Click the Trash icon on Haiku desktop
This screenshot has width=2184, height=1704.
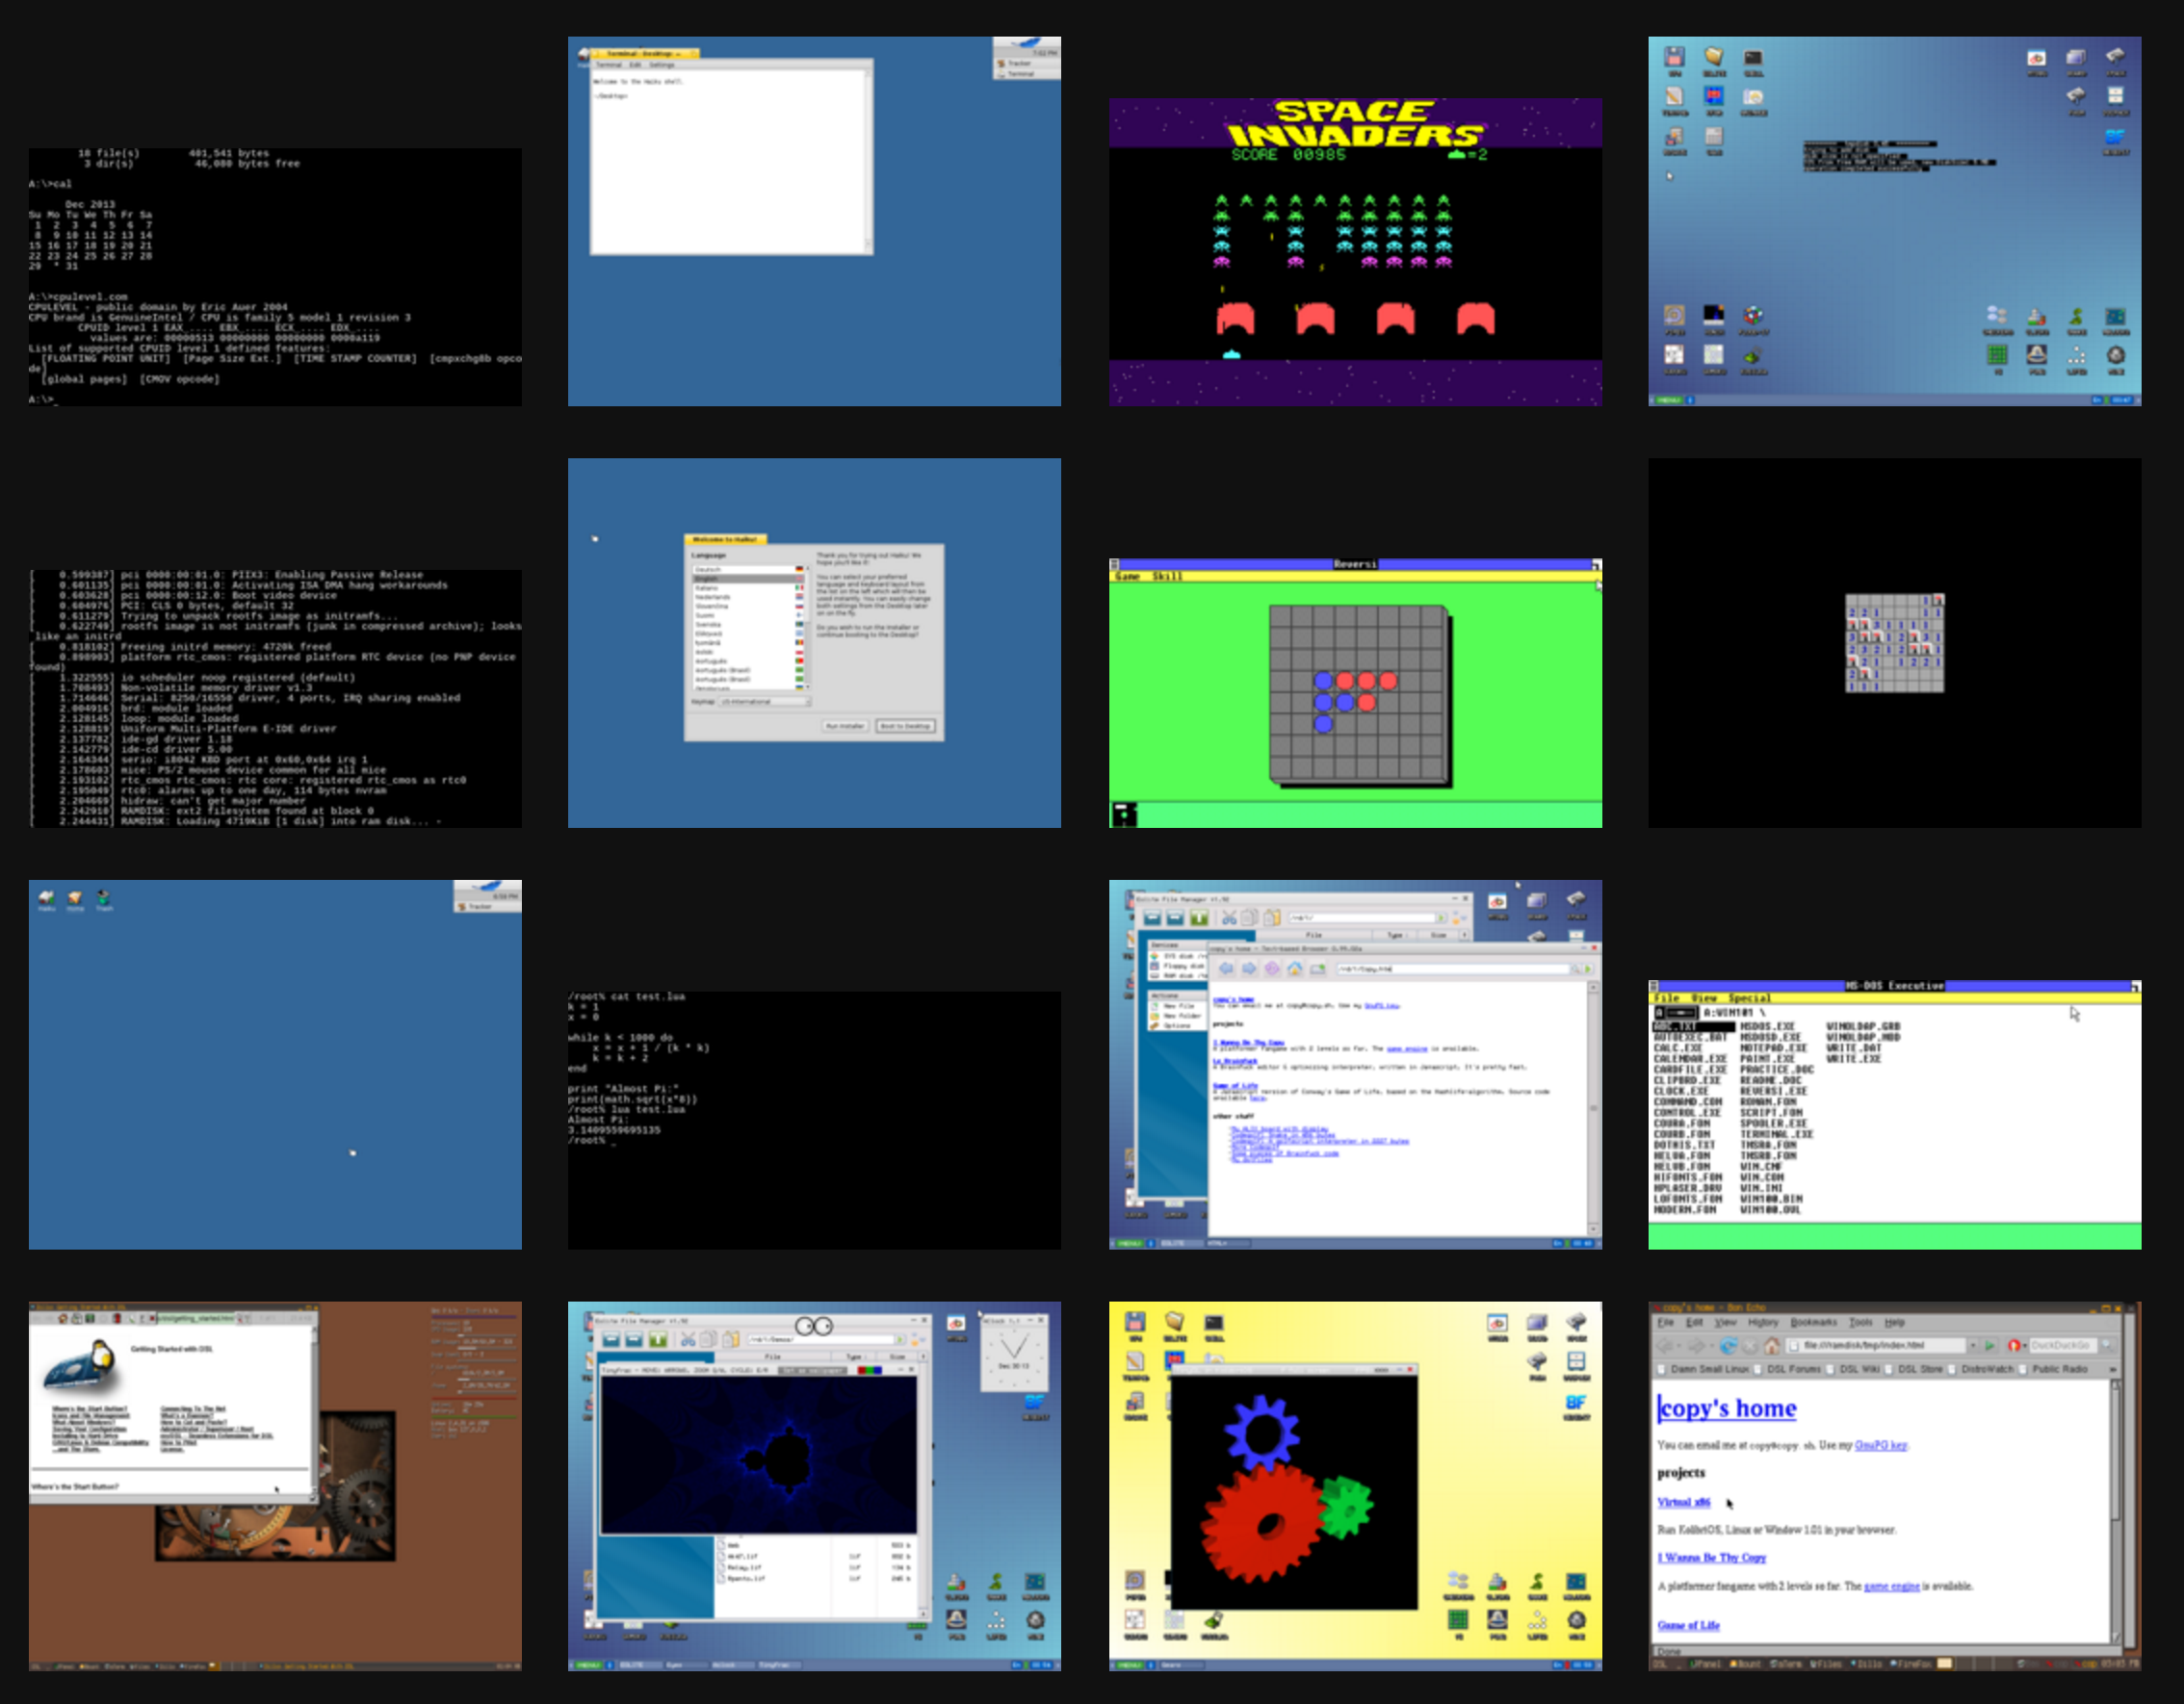click(x=103, y=899)
